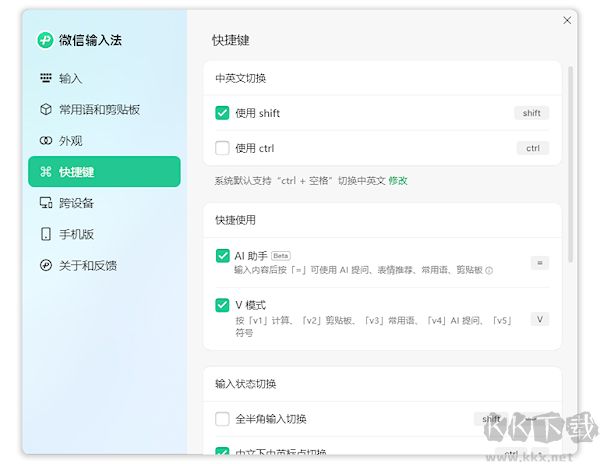Click the Beta tag next to AI 助手
The image size is (600, 464).
pyautogui.click(x=281, y=256)
